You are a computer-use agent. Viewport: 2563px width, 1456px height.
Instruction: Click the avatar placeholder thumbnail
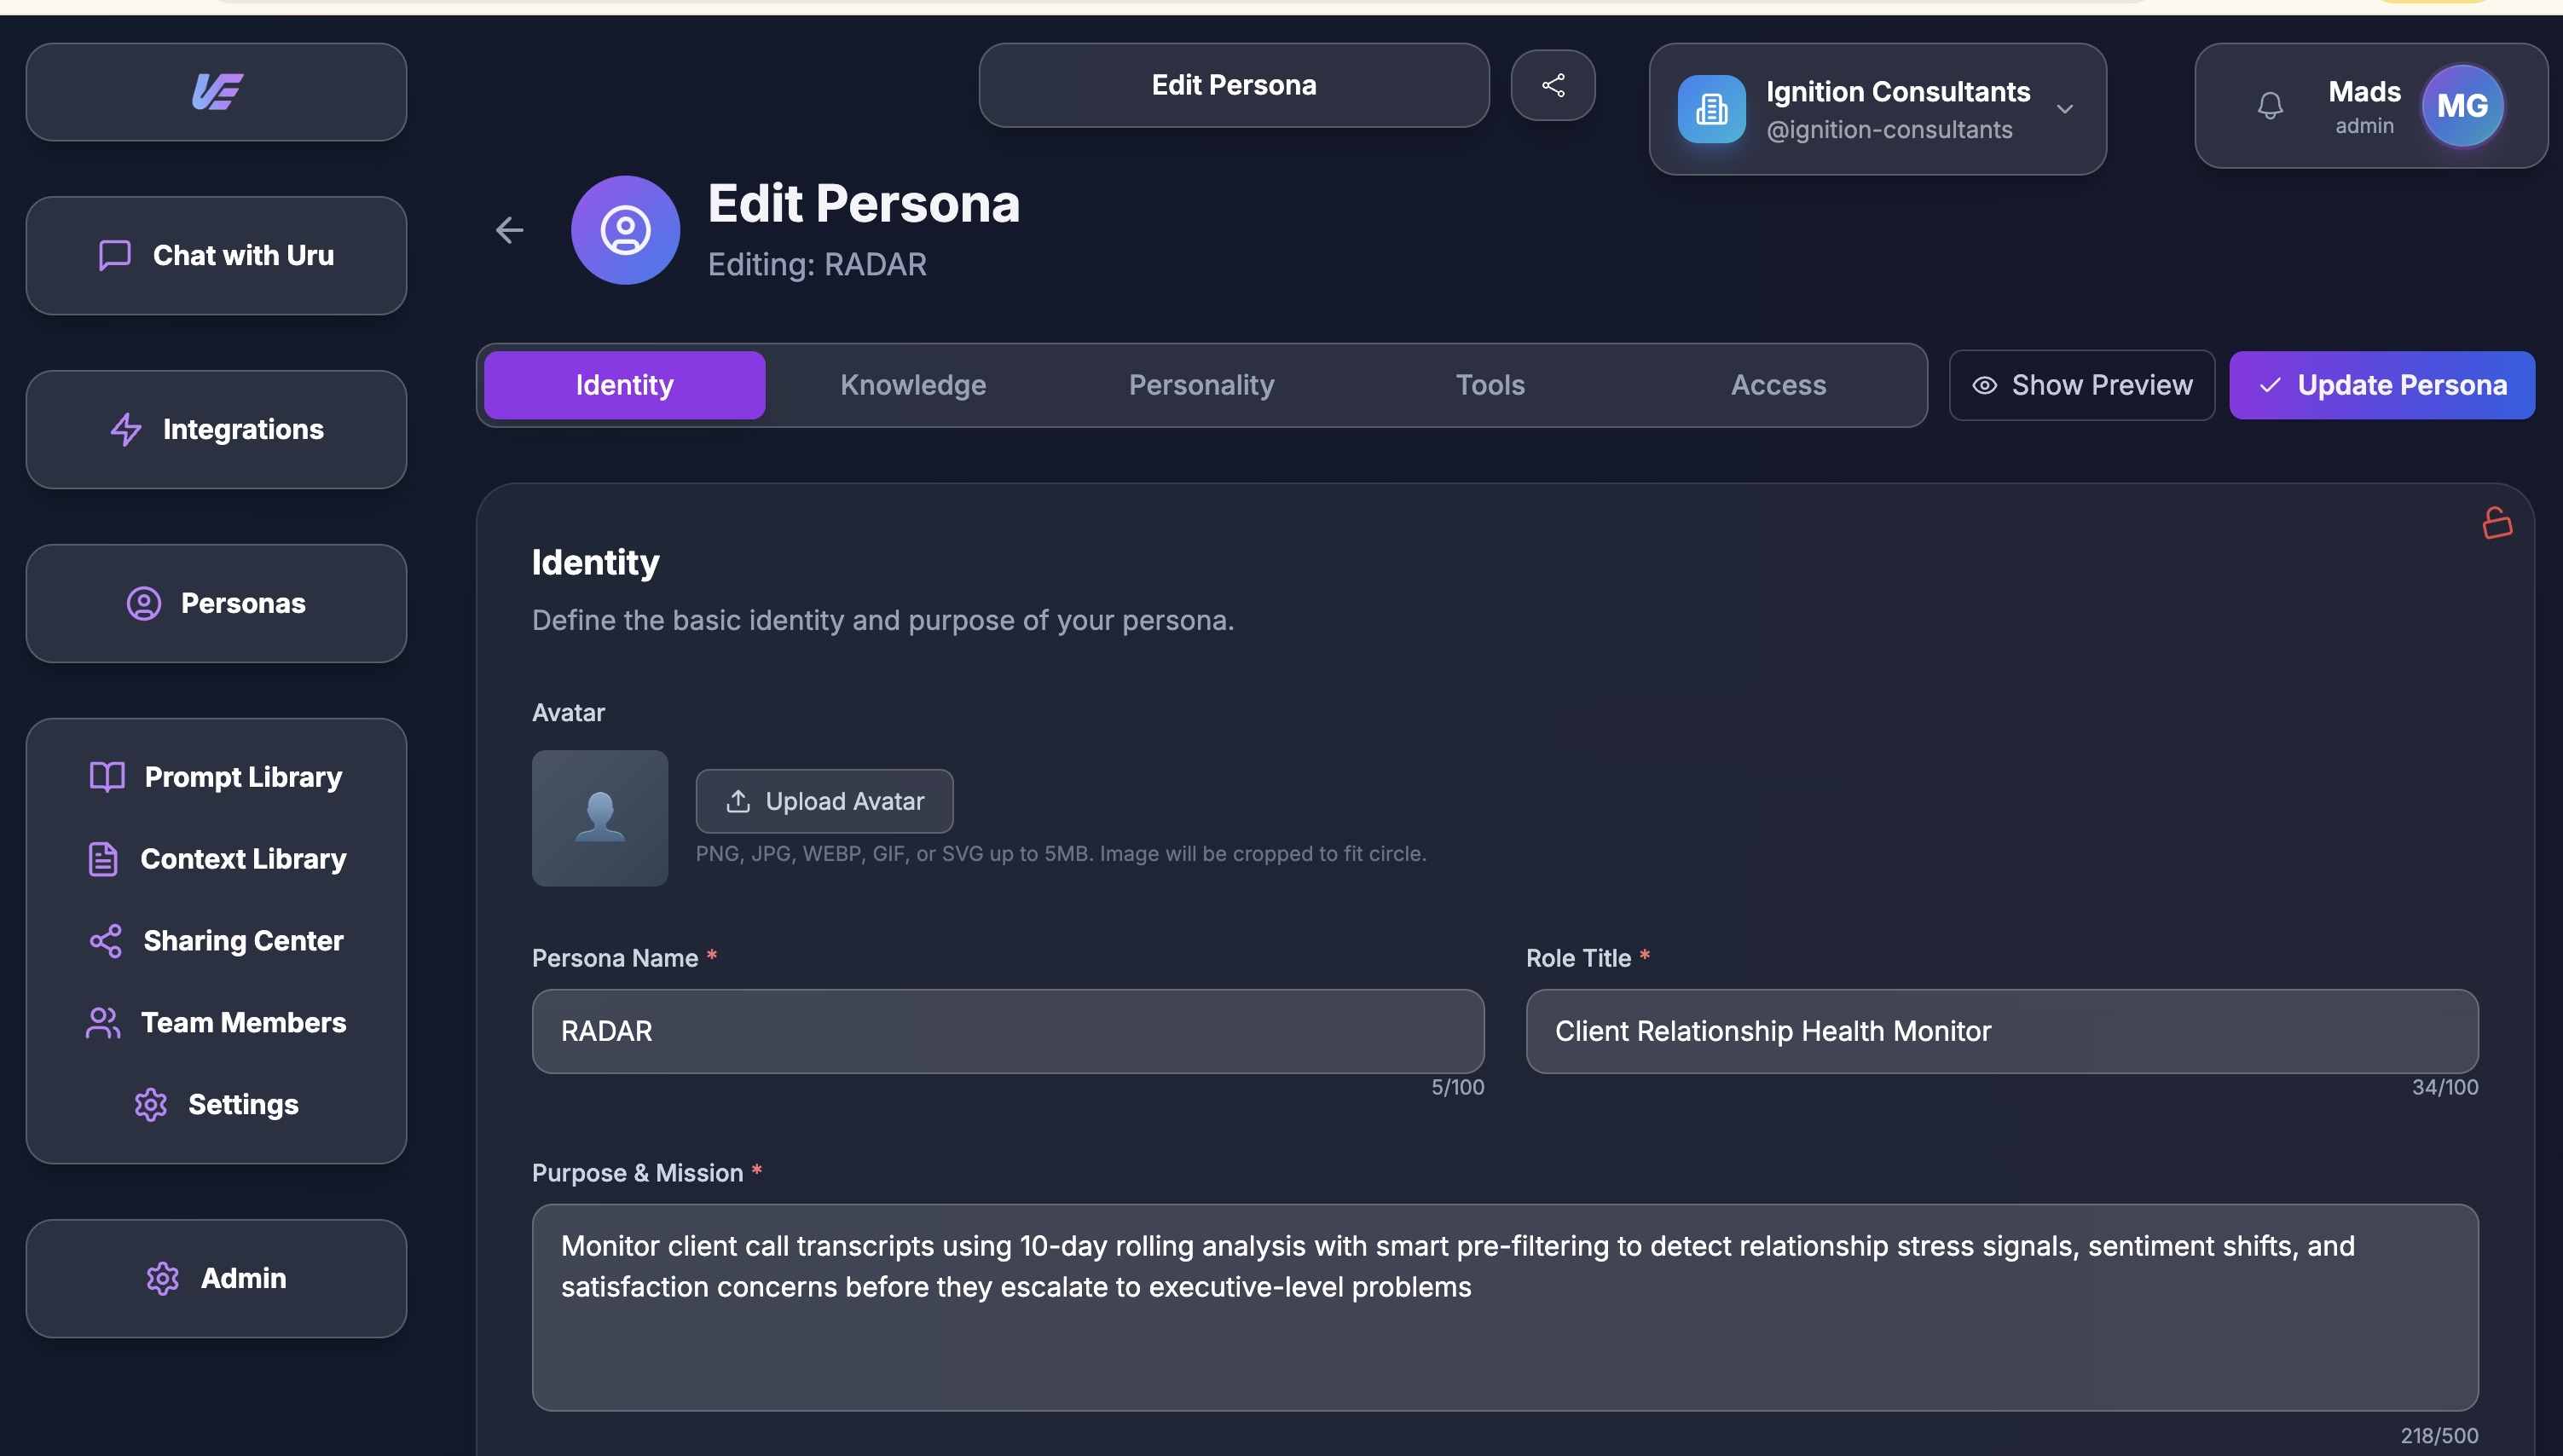pos(600,818)
